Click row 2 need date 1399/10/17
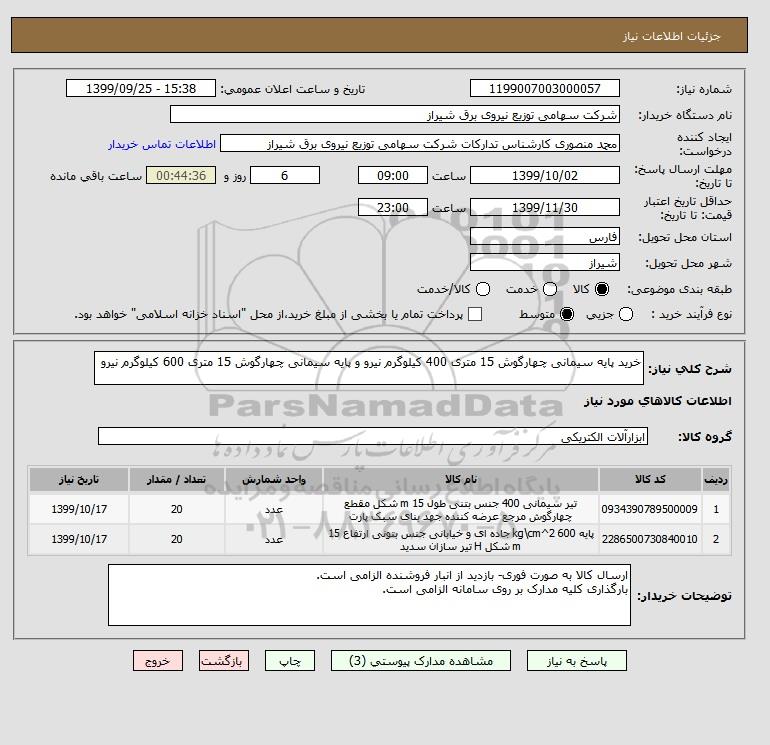 point(79,539)
